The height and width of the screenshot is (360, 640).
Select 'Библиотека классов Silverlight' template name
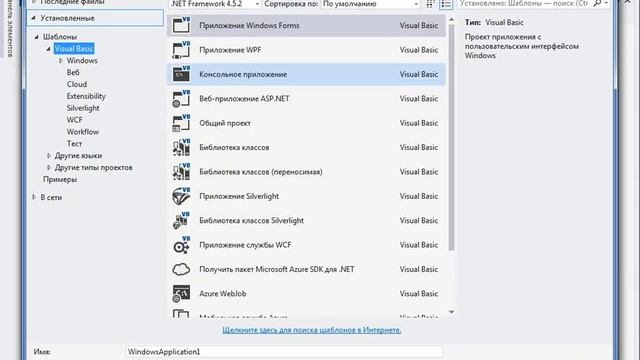pos(251,221)
